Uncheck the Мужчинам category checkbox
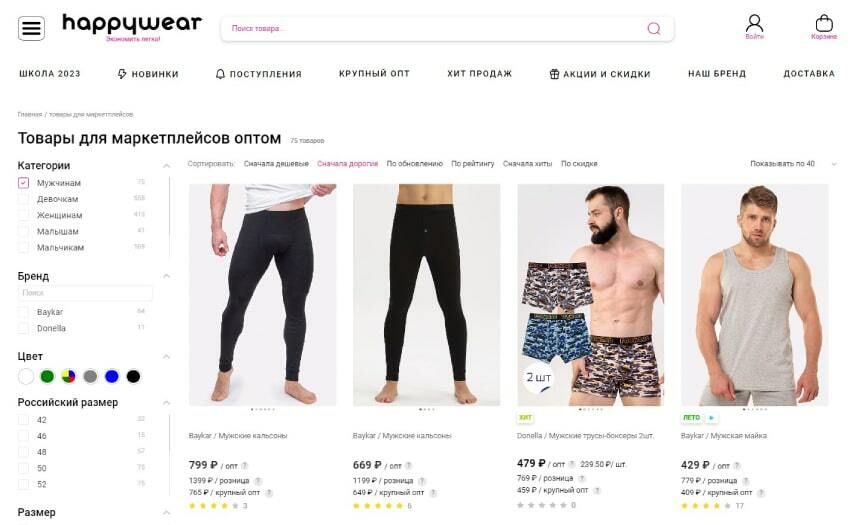The image size is (850, 525). (x=23, y=183)
